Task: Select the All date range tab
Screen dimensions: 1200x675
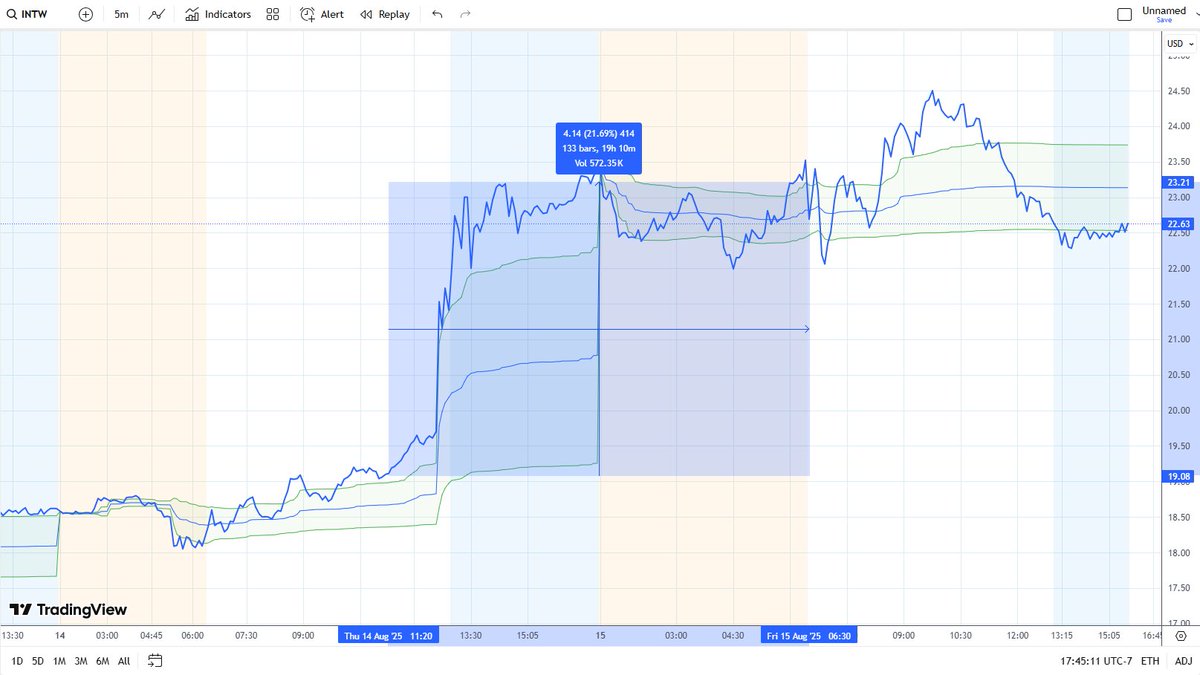Action: [x=124, y=661]
